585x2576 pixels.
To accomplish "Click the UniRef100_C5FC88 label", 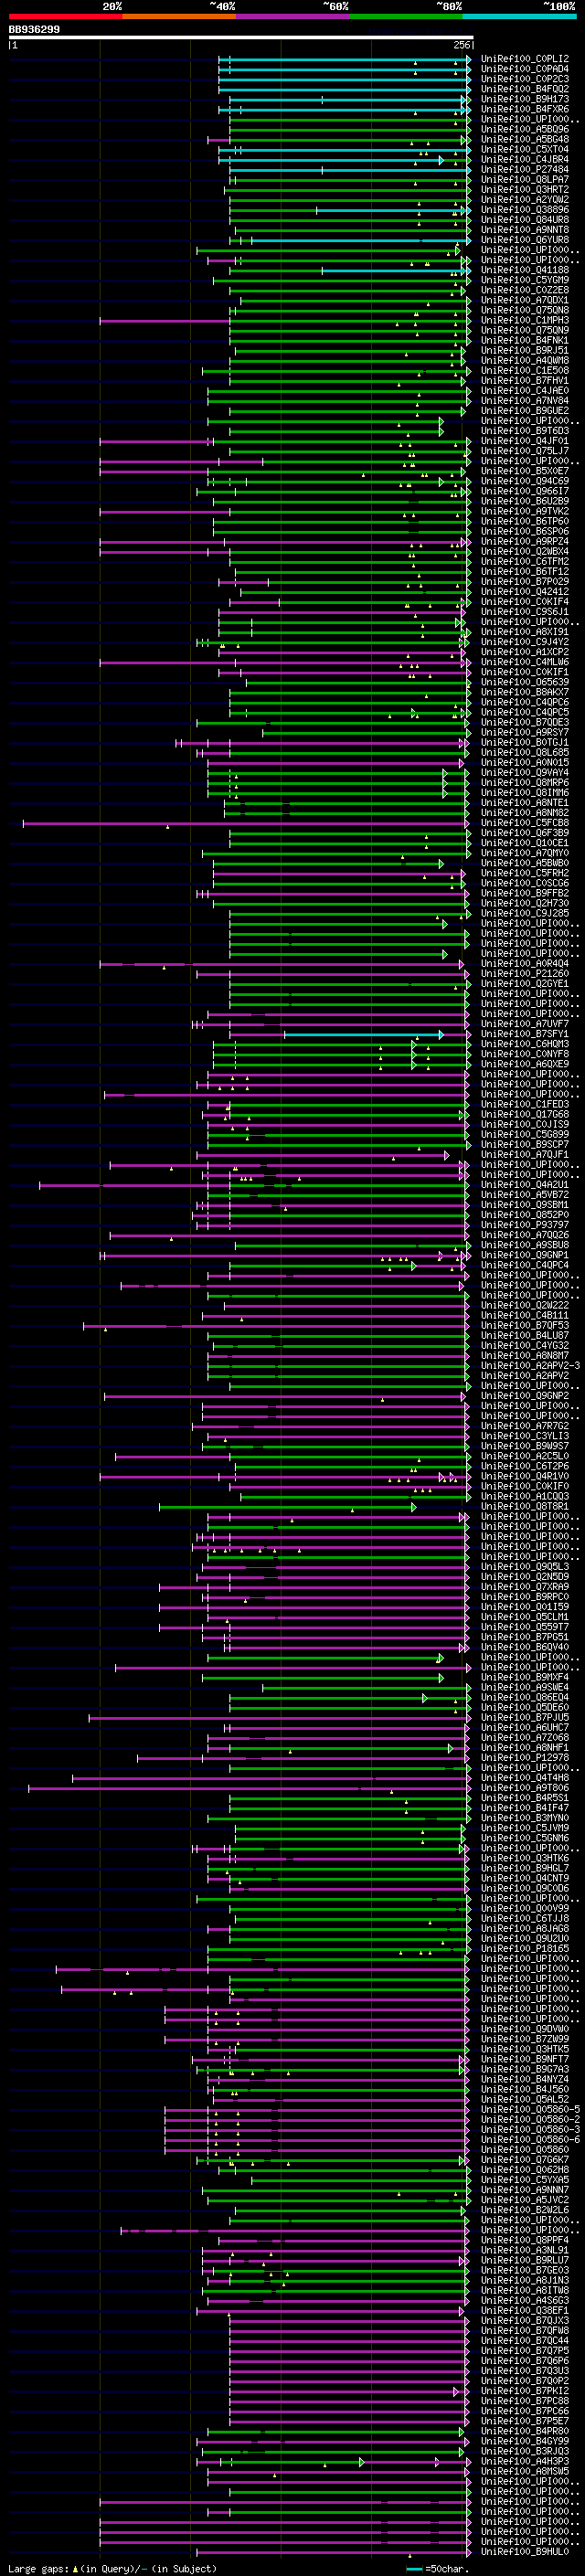I will (525, 823).
